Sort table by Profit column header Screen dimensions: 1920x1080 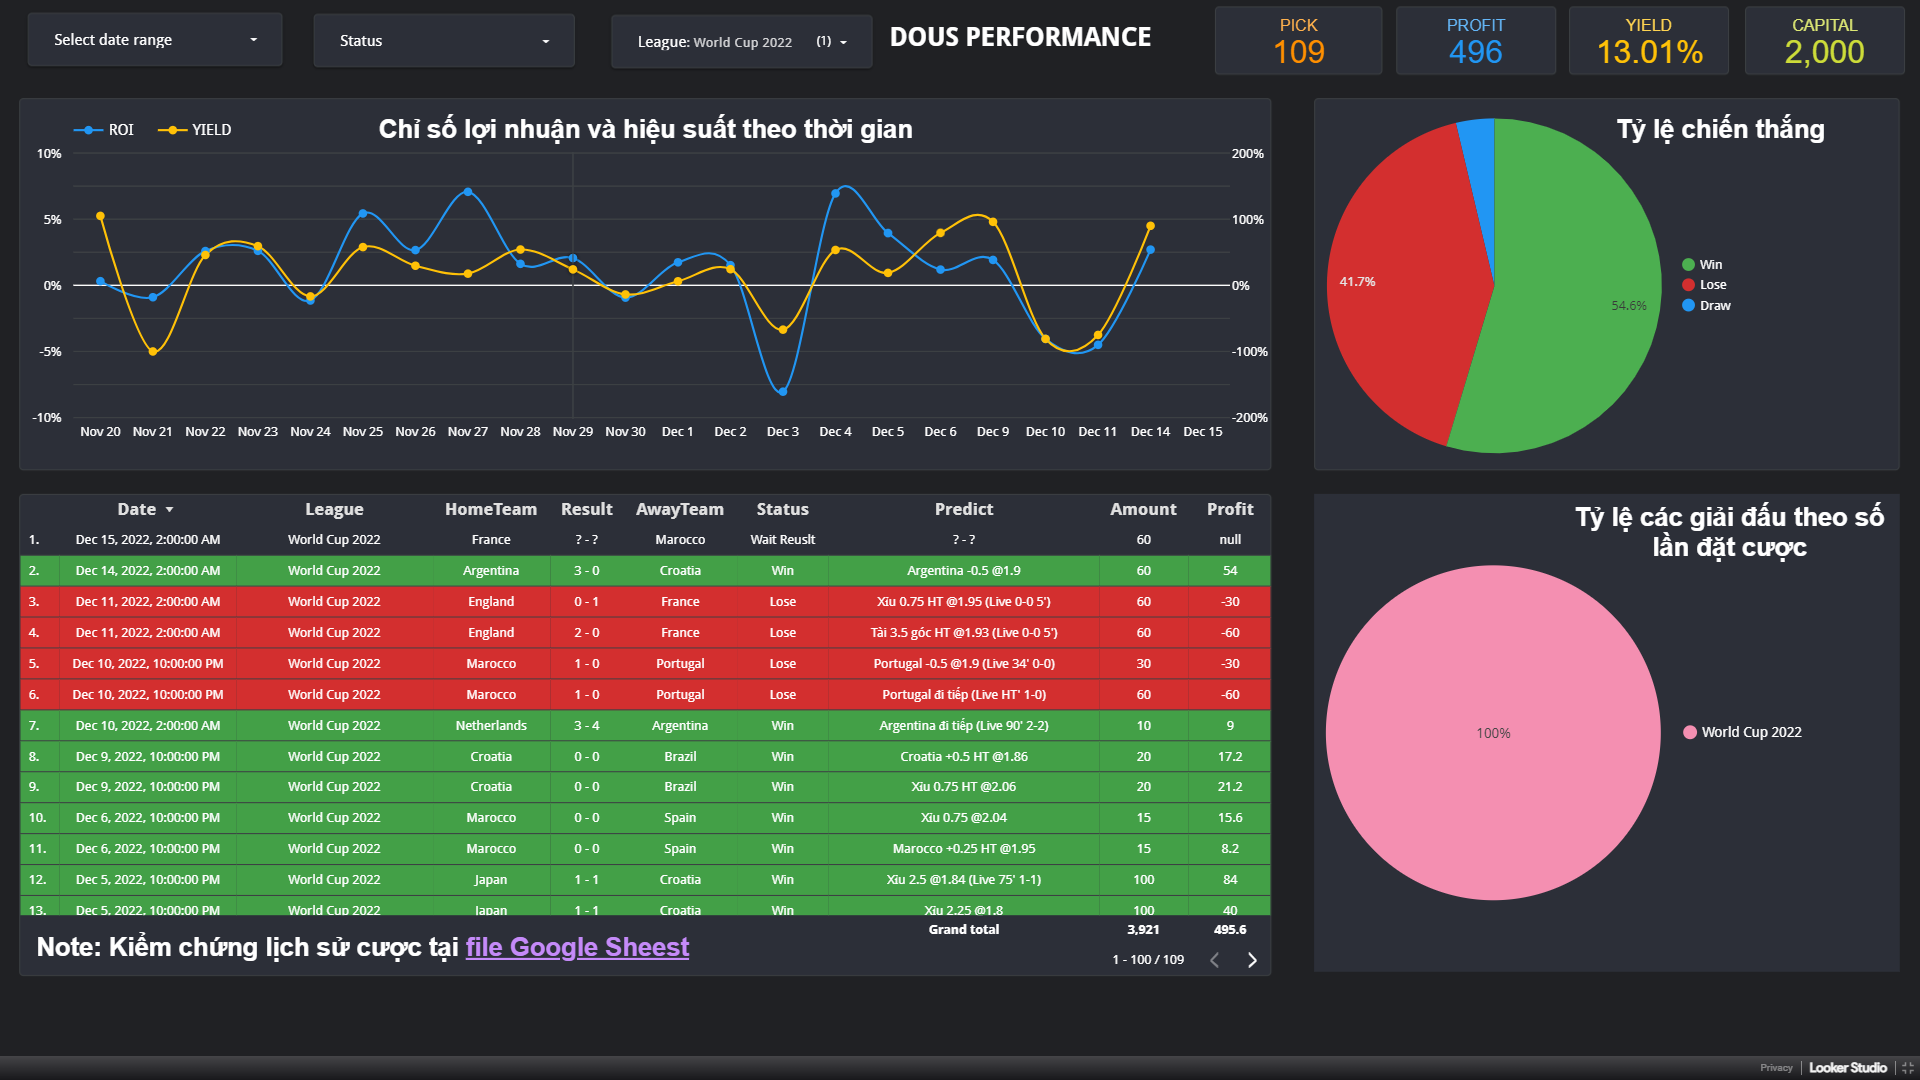coord(1229,509)
